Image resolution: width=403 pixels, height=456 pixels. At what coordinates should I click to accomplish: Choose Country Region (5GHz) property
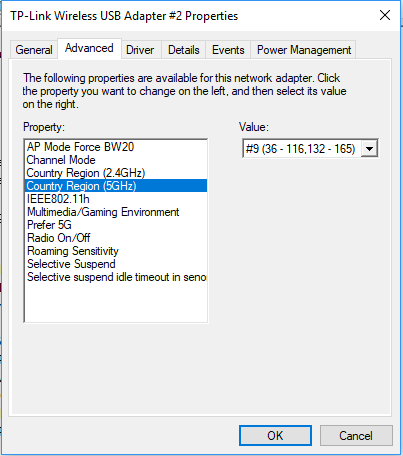116,186
